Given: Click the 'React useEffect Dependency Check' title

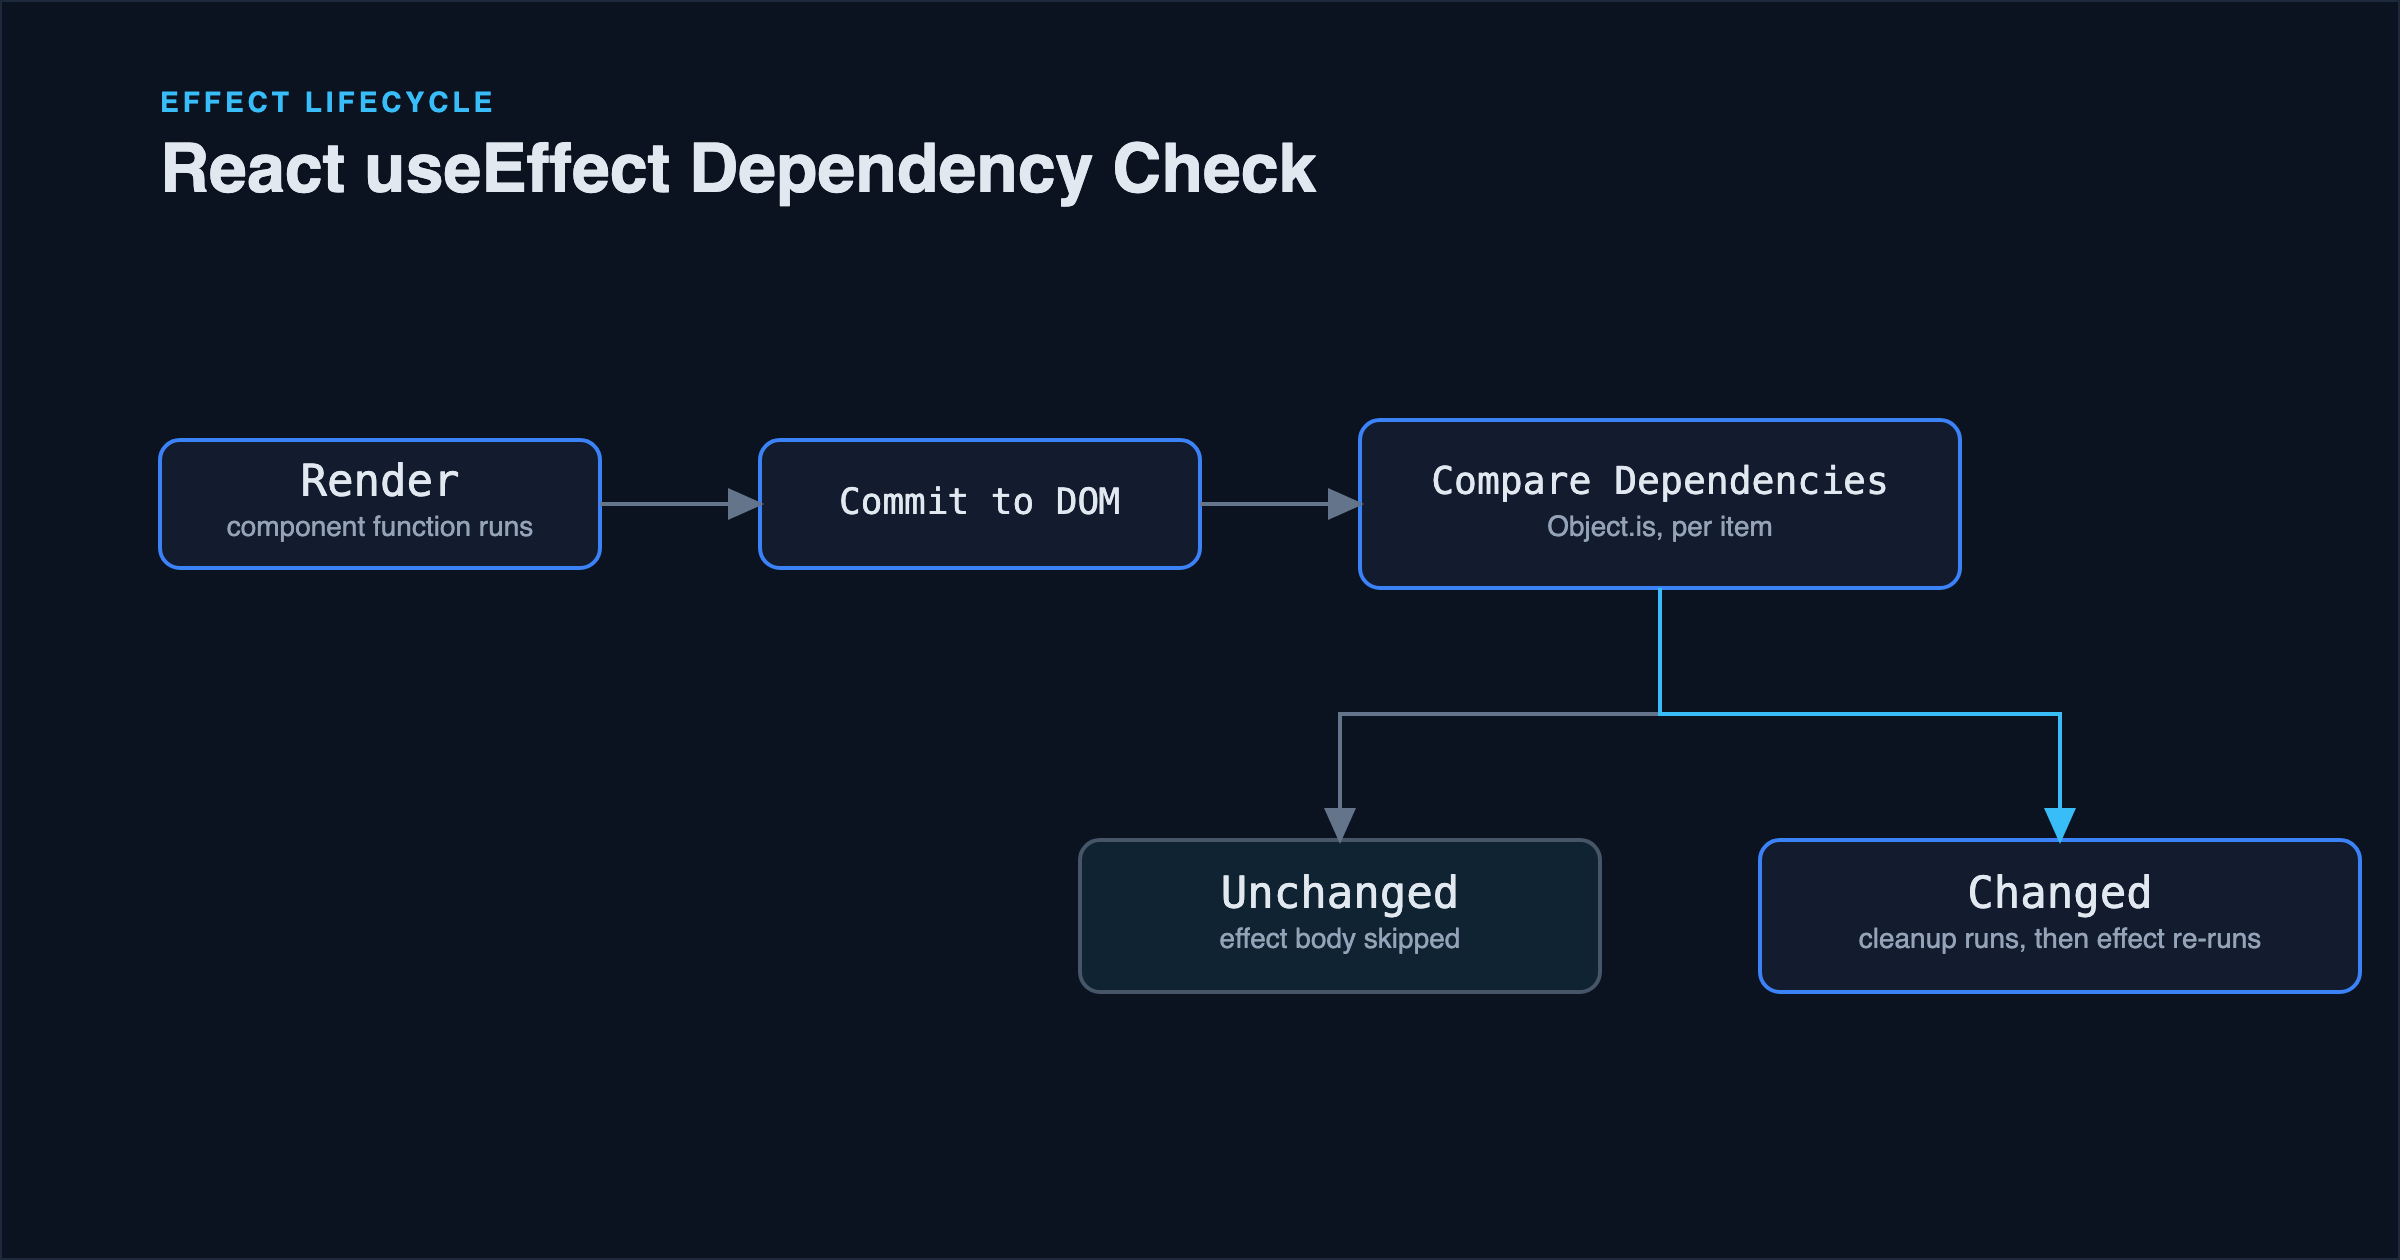Looking at the screenshot, I should click(x=738, y=169).
